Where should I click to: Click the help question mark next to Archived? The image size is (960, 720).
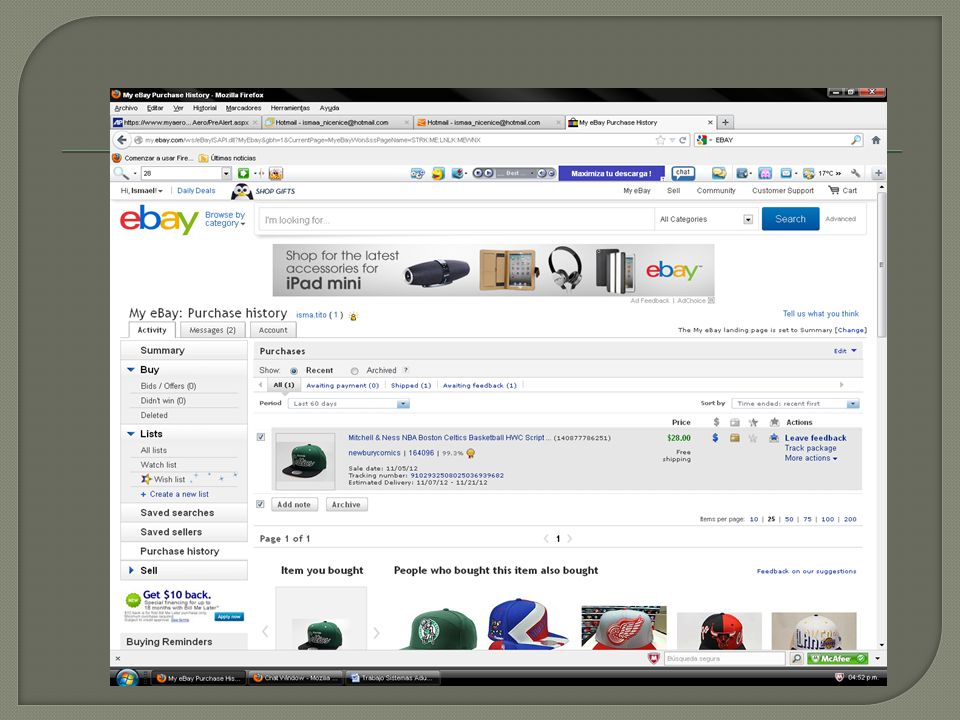click(405, 370)
